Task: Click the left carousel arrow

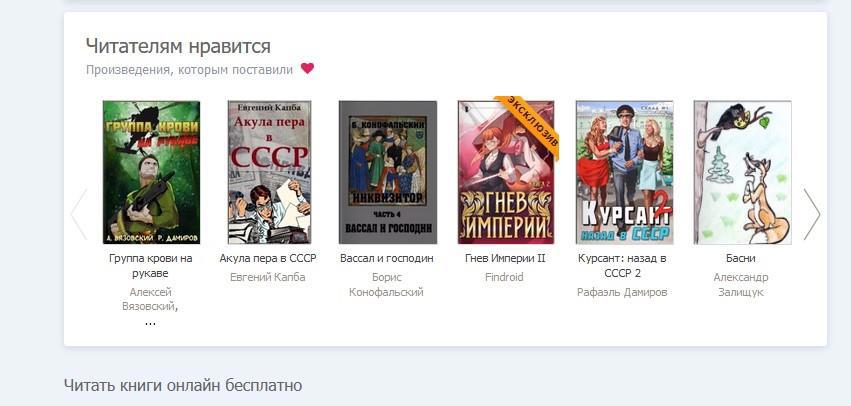Action: coord(79,214)
